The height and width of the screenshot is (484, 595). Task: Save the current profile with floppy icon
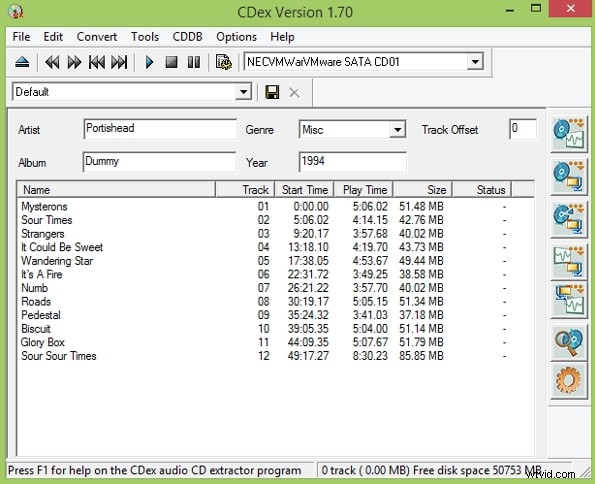click(272, 92)
